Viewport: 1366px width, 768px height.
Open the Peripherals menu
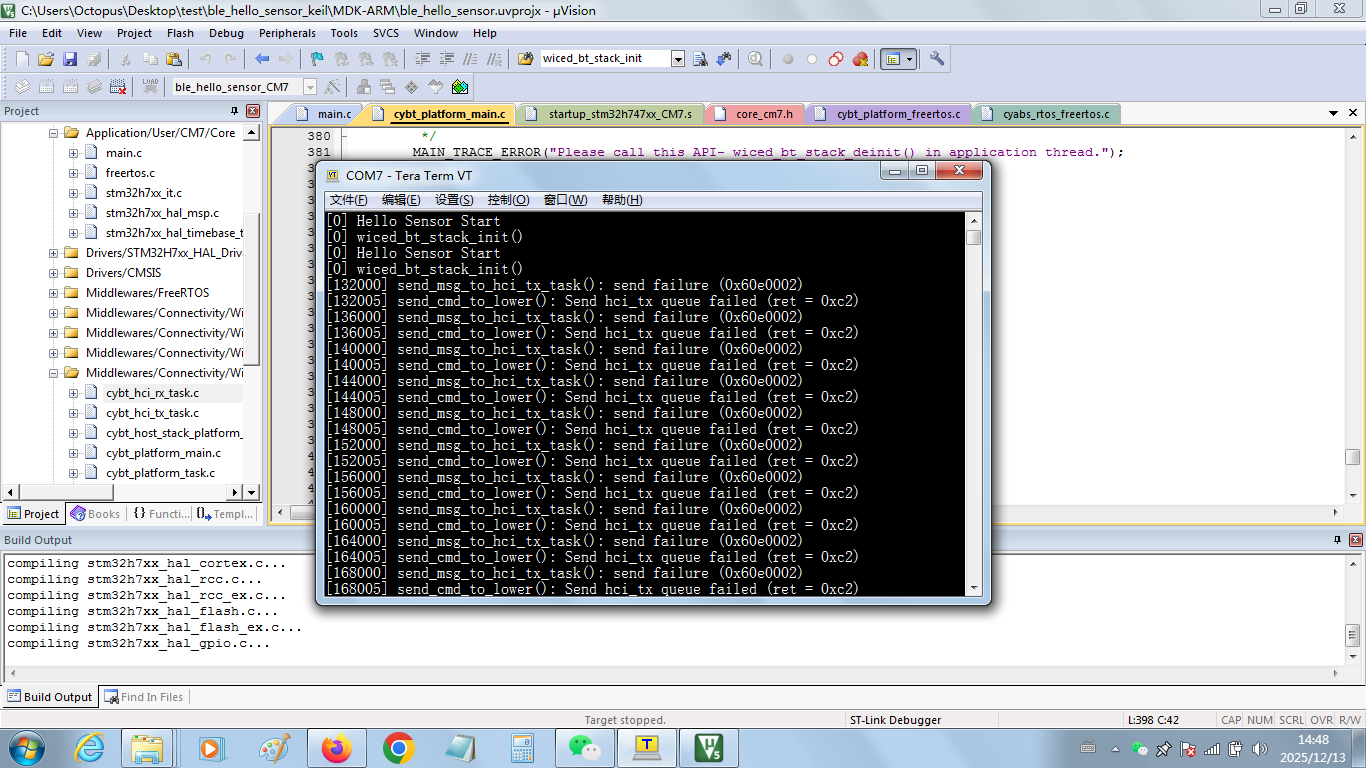(x=287, y=33)
